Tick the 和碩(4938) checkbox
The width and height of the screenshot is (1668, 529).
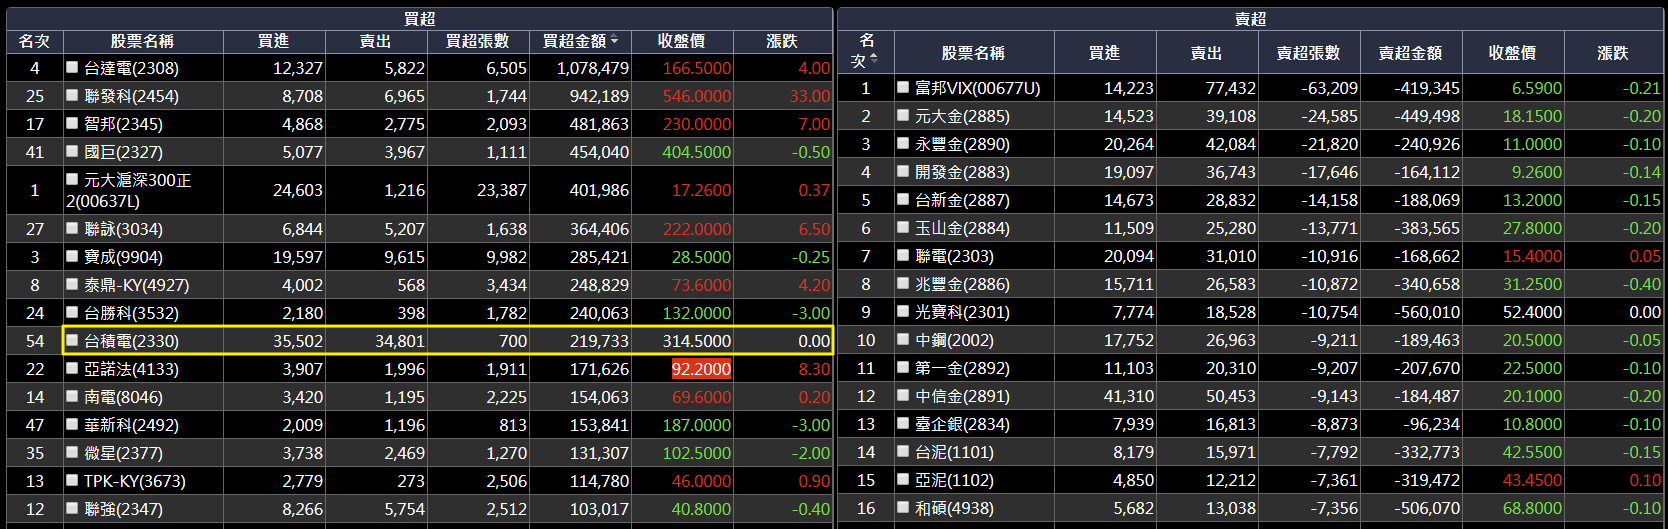pos(903,507)
